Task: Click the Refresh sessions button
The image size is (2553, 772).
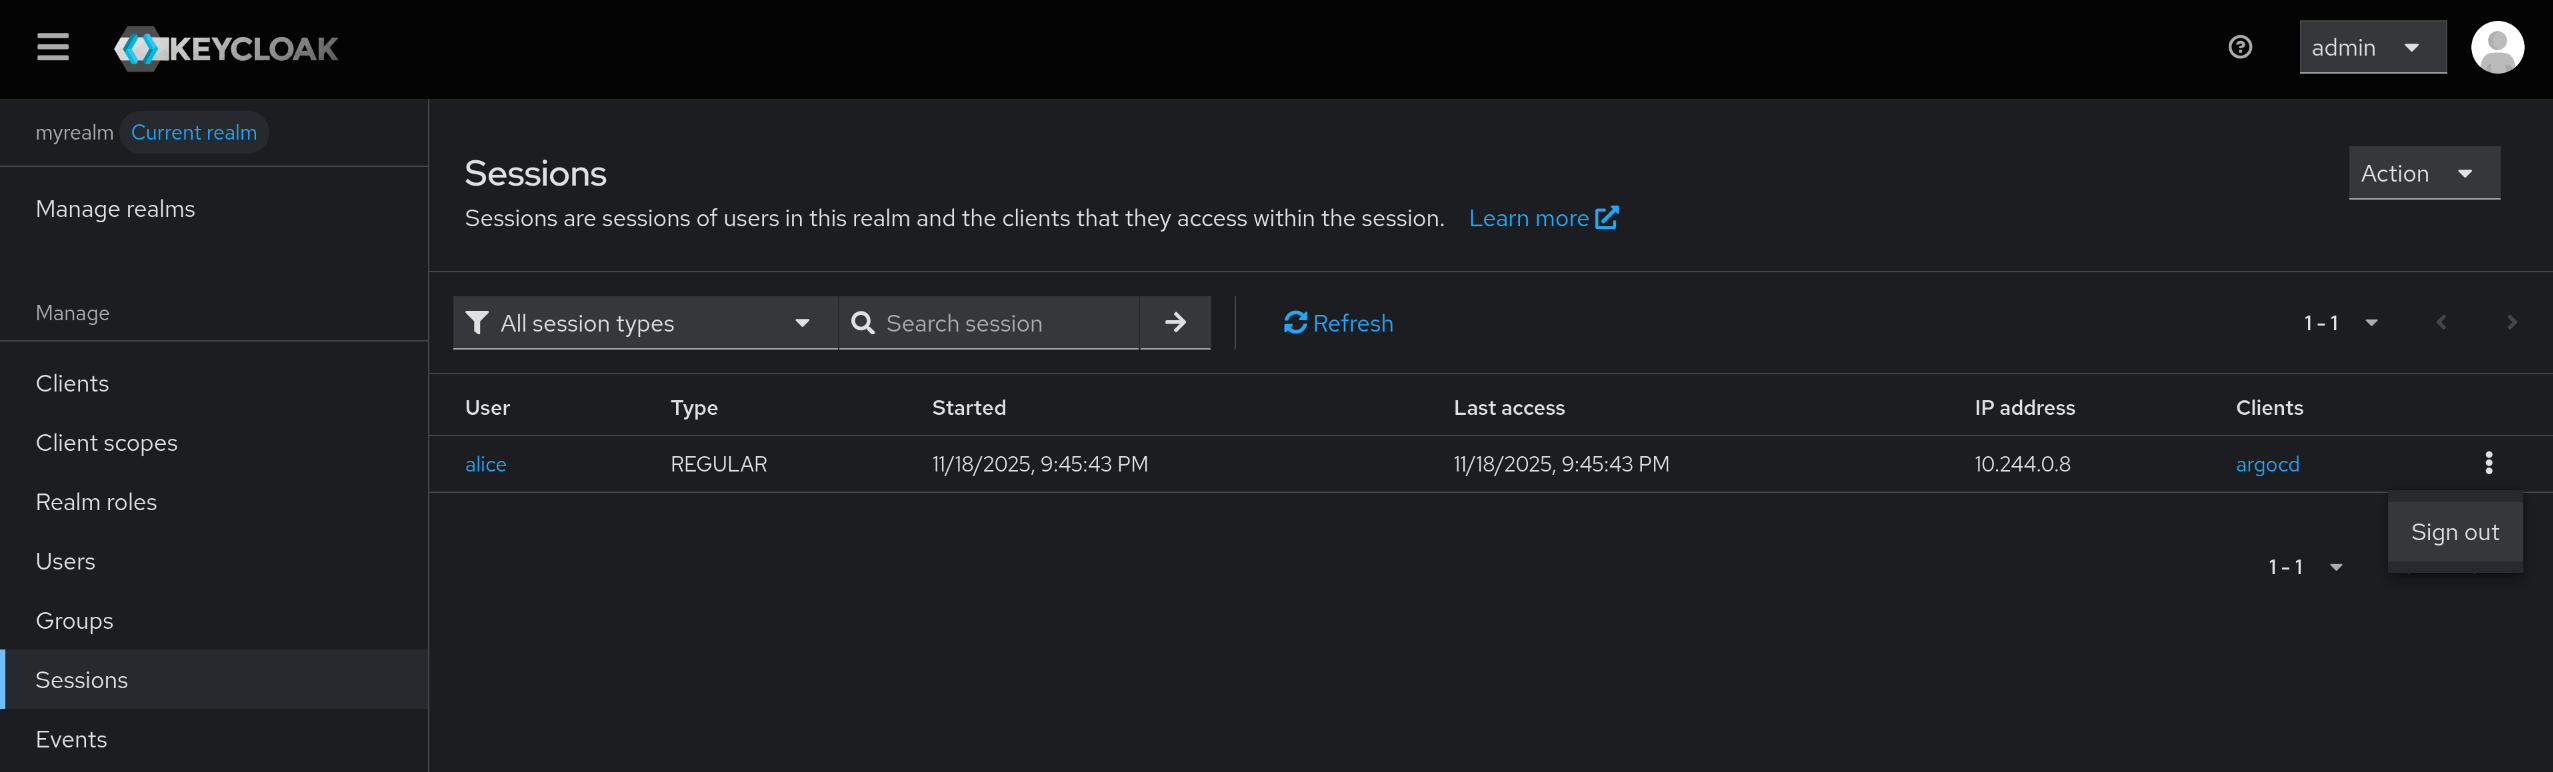Action: (x=1338, y=323)
